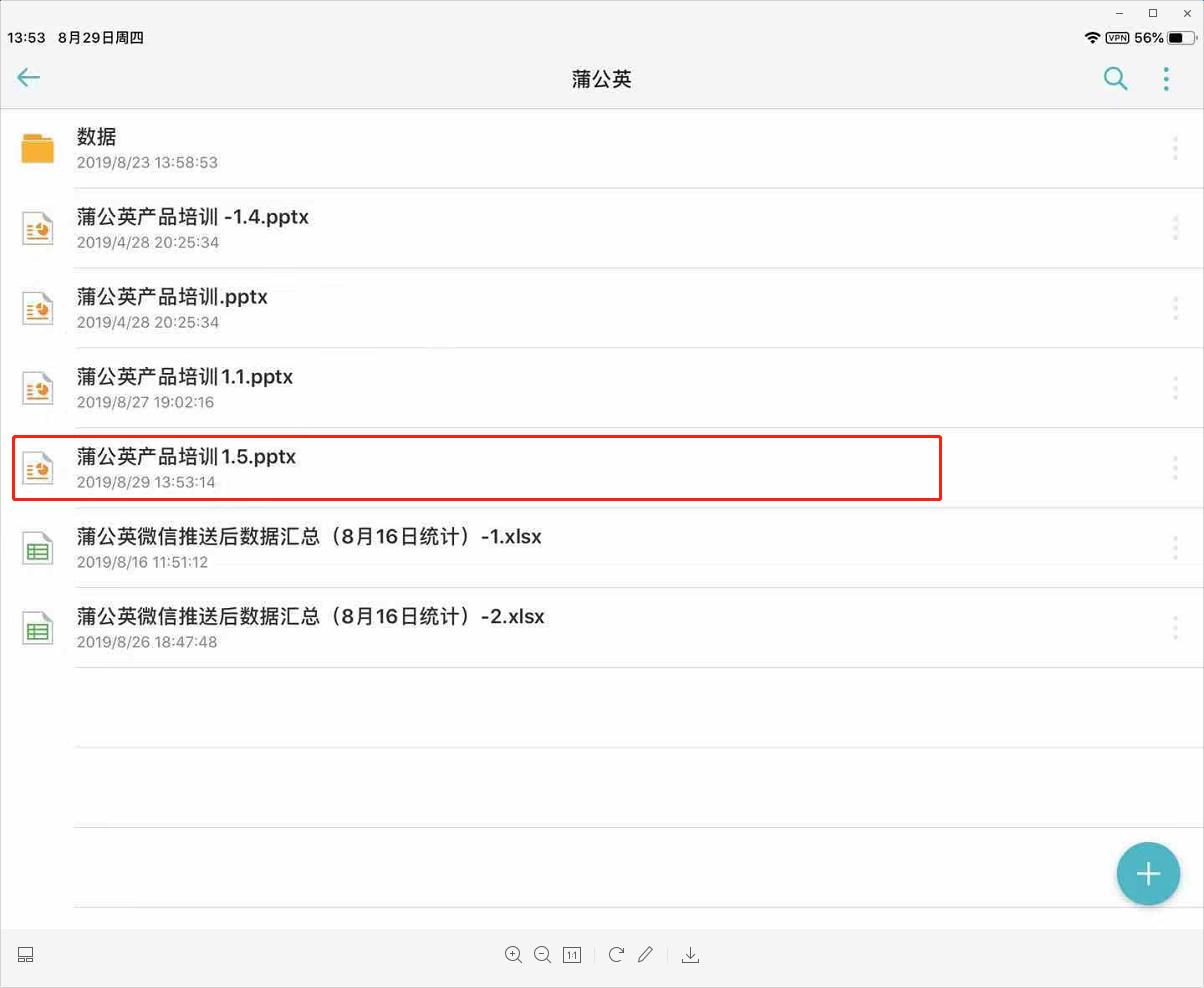Open the pencil edit tool
This screenshot has width=1204, height=988.
pos(645,955)
